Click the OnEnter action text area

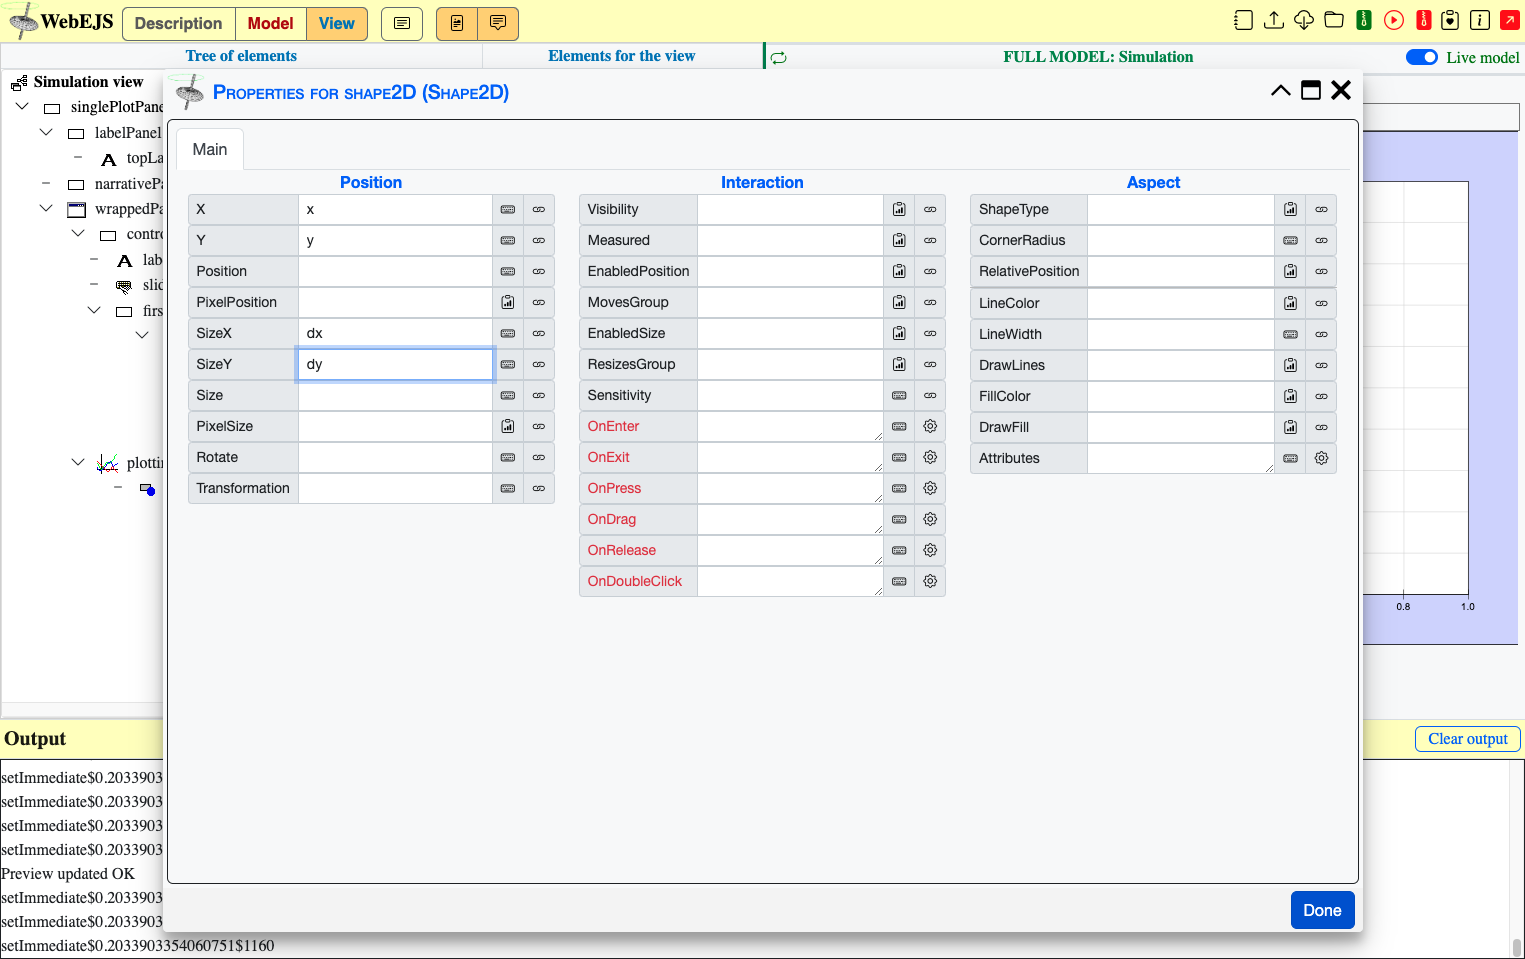point(790,427)
